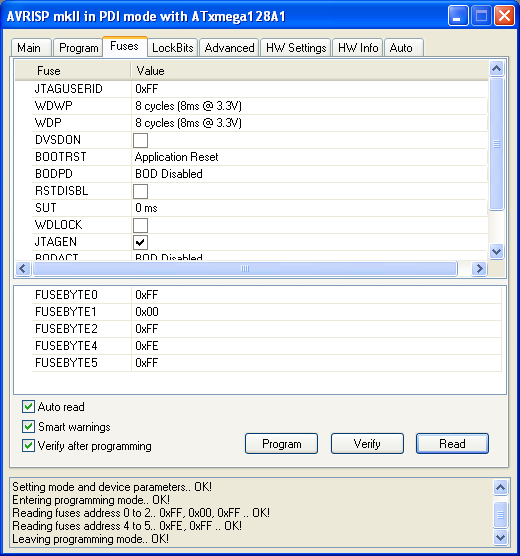This screenshot has width=520, height=556.
Task: Click the horizontal scroll left arrow
Action: click(x=23, y=268)
